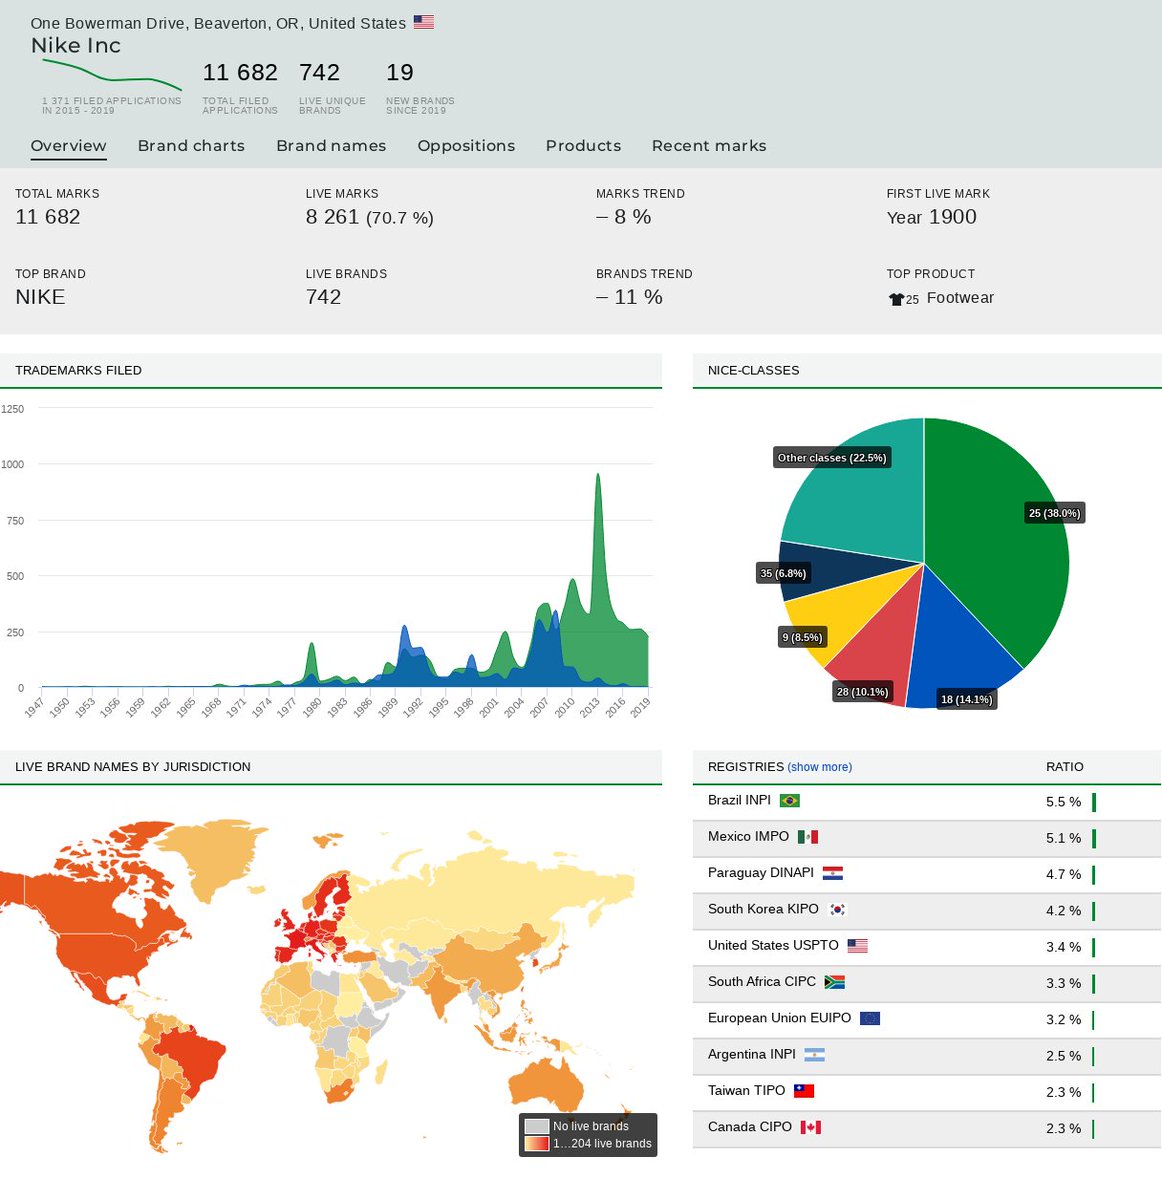1162x1200 pixels.
Task: Click the Taiwan flag icon
Action: tap(804, 1091)
